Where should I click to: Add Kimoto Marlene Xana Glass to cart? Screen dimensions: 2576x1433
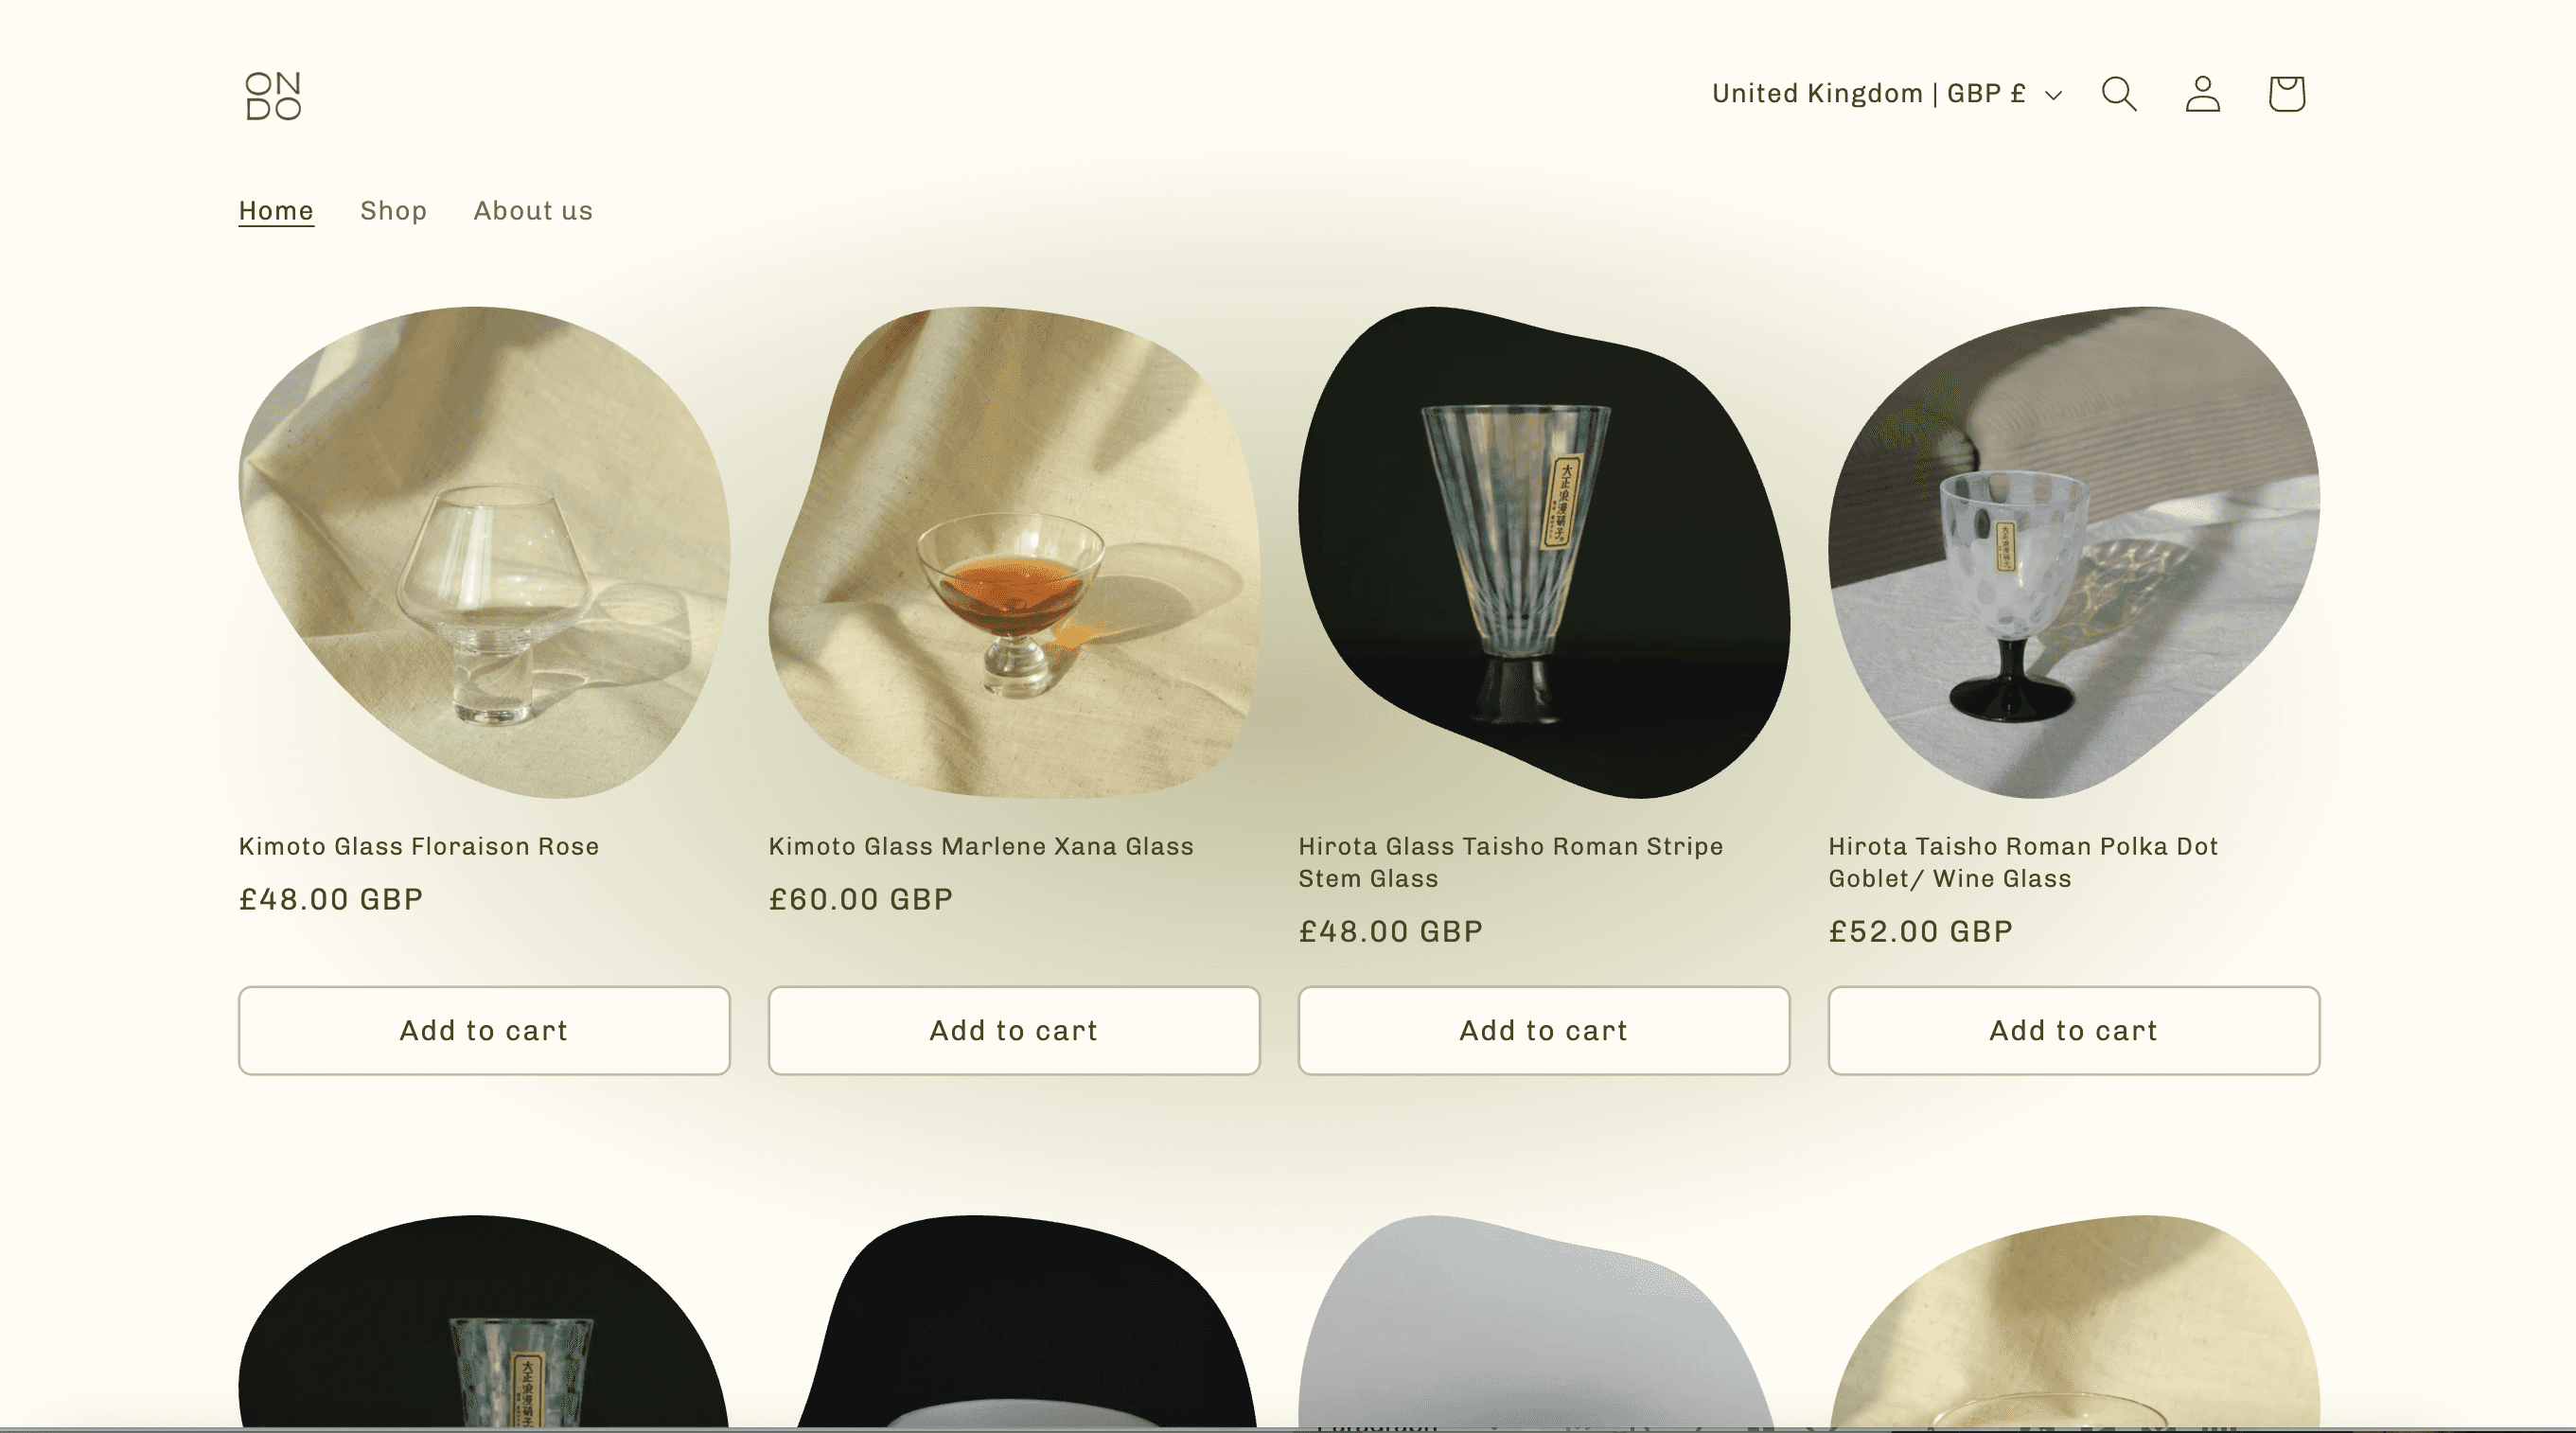click(x=1014, y=1031)
